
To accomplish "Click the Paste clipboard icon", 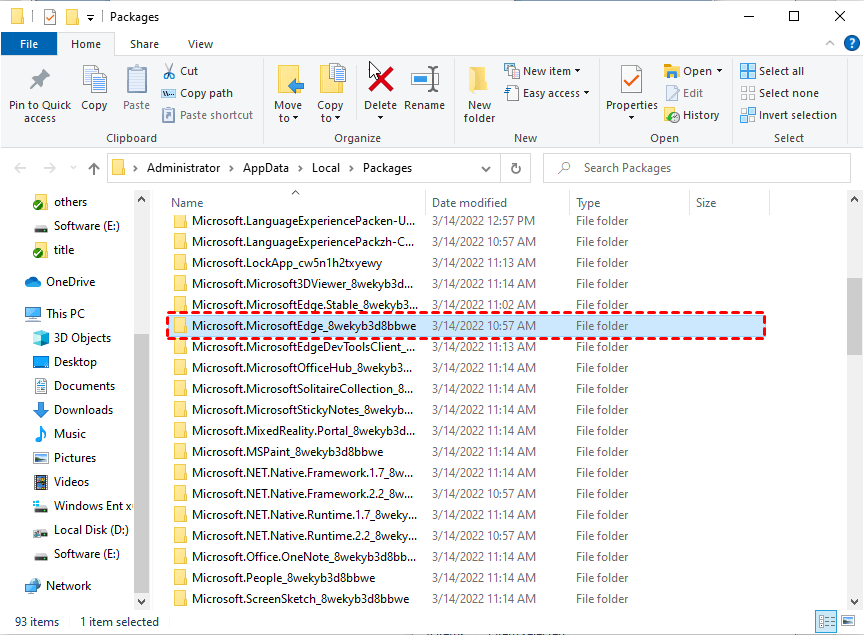I will click(136, 79).
